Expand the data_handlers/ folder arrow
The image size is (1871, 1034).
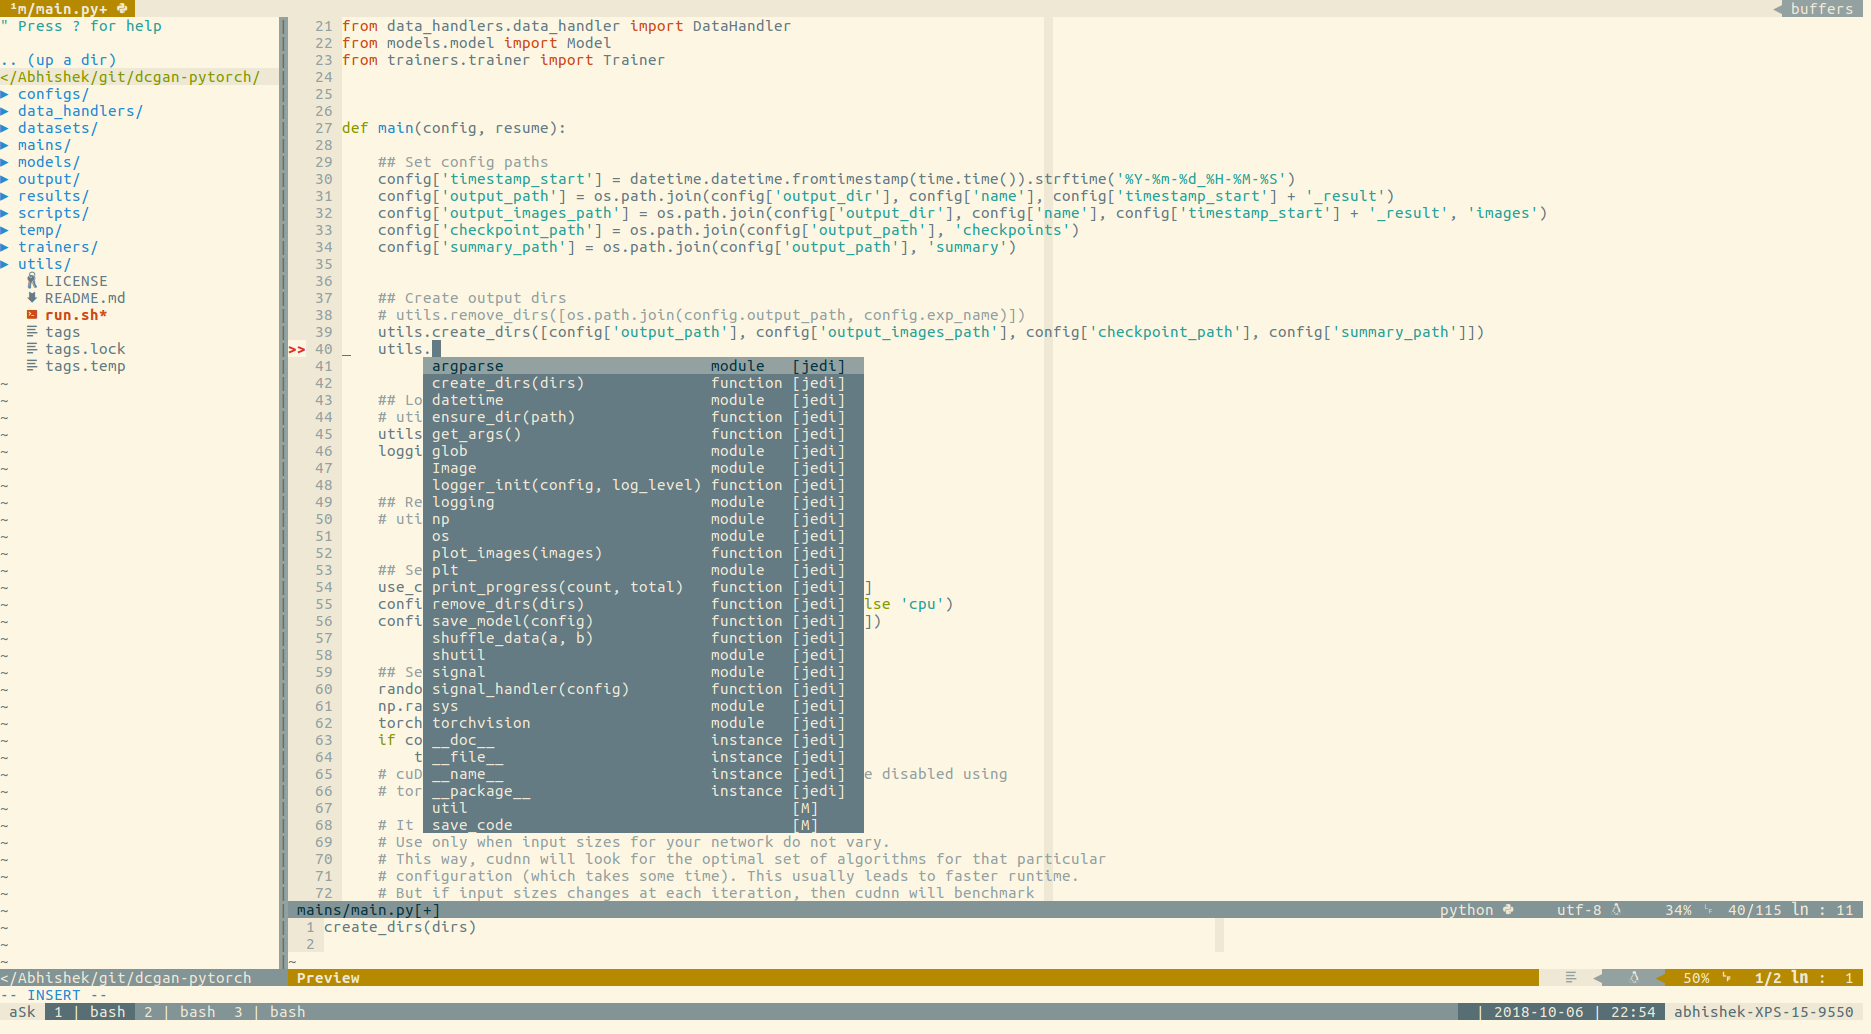5,111
